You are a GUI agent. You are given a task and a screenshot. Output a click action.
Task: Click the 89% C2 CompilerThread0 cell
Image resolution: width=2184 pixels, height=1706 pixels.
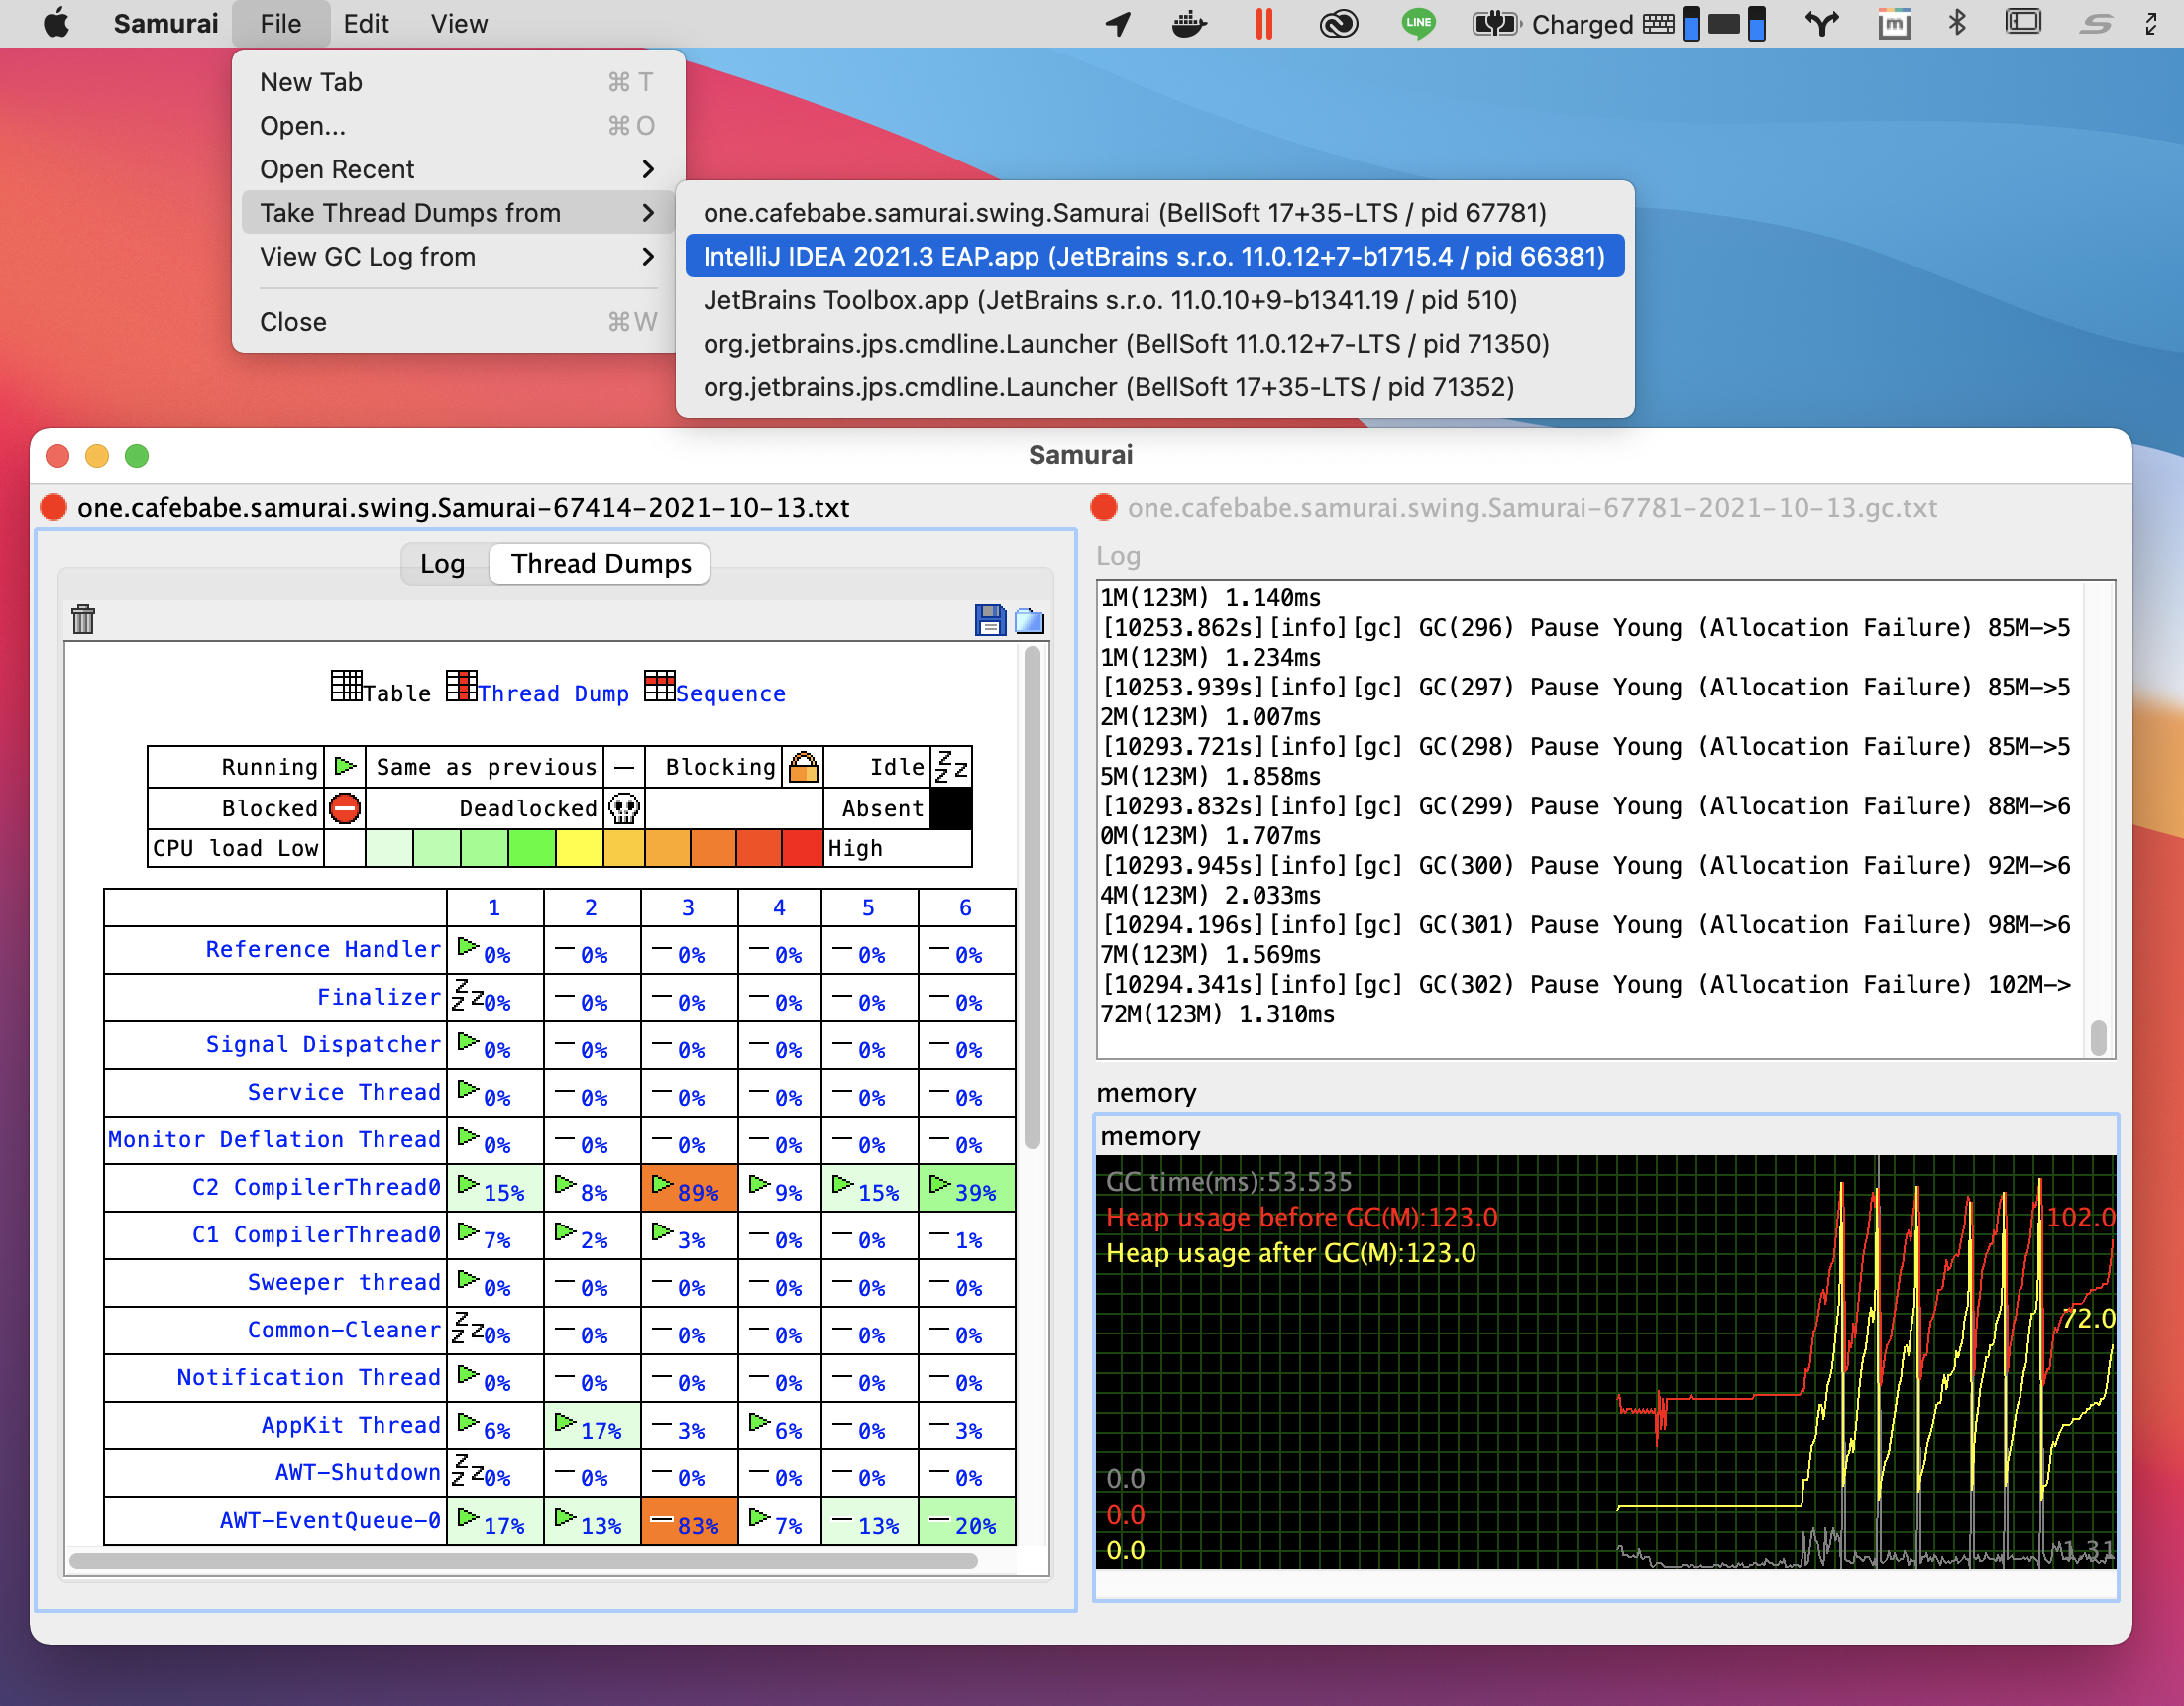tap(689, 1188)
